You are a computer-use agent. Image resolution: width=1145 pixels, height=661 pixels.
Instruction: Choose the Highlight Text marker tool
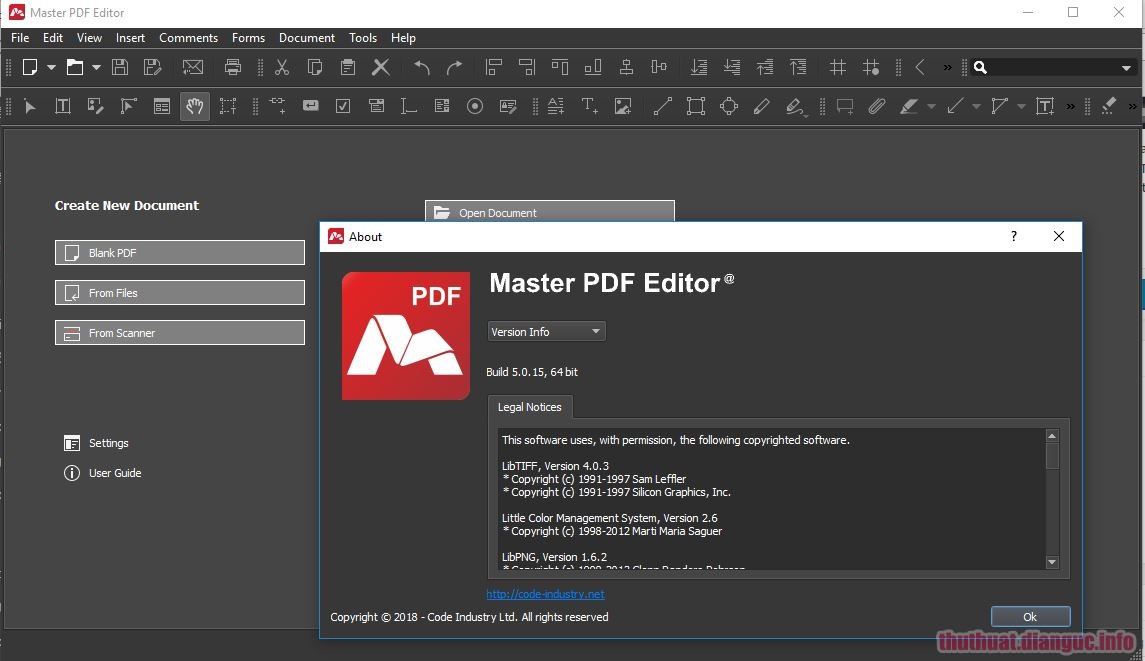point(908,107)
